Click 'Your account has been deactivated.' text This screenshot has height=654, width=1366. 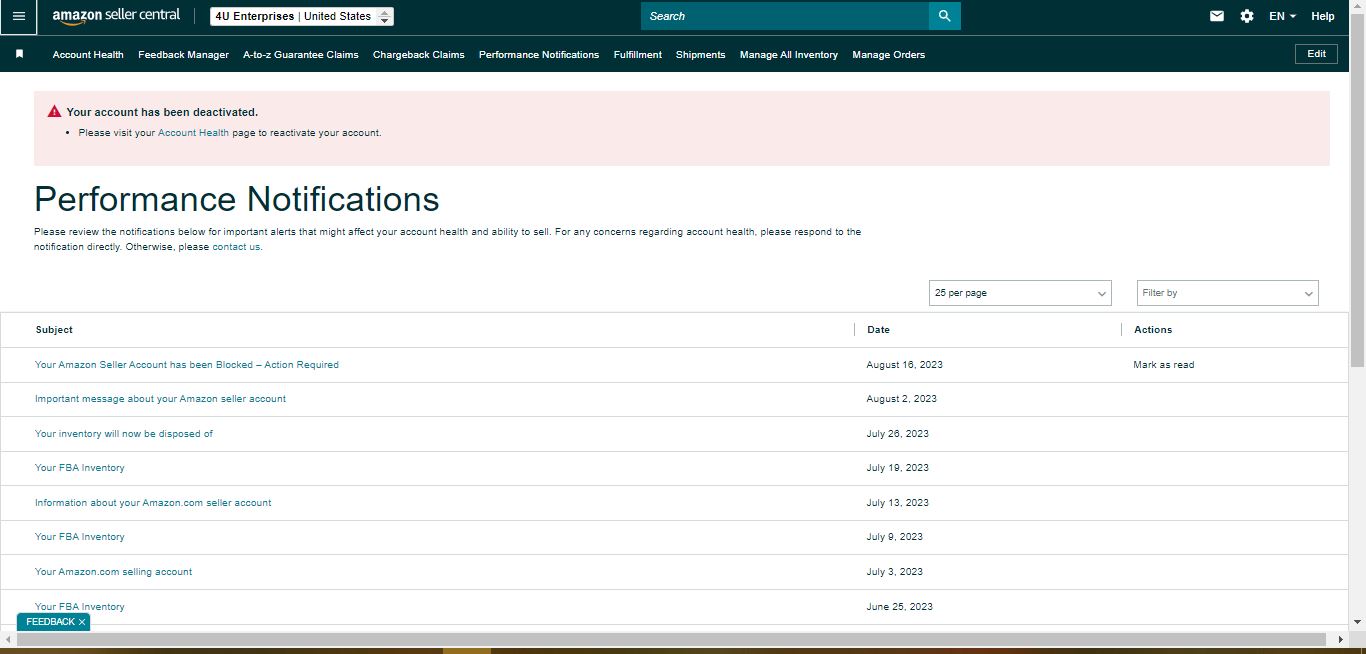pos(162,112)
